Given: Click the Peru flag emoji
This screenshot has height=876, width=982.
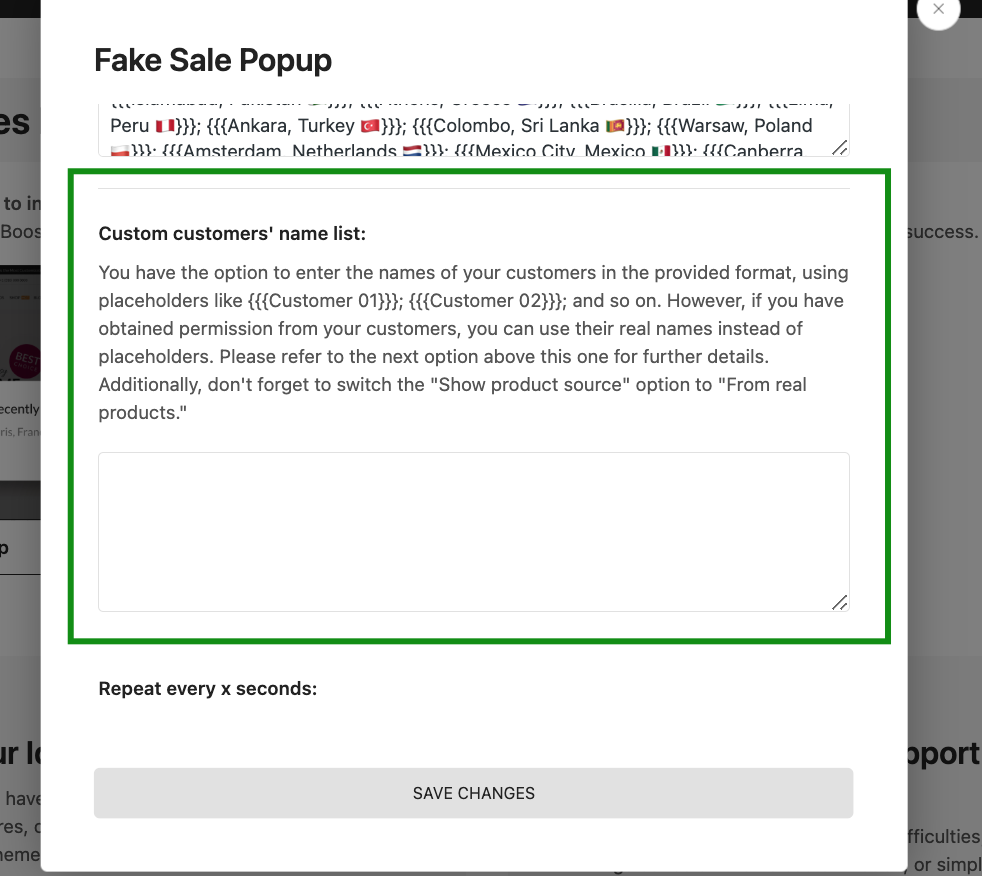Looking at the screenshot, I should pyautogui.click(x=165, y=126).
